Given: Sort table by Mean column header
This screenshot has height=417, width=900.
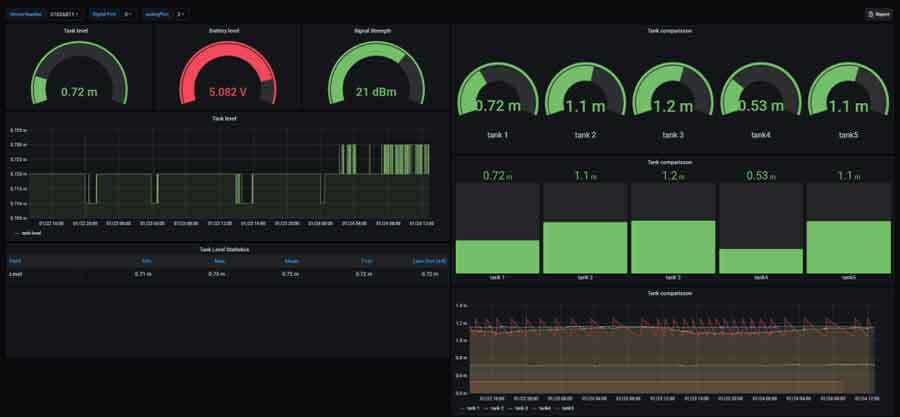Looking at the screenshot, I should point(291,260).
